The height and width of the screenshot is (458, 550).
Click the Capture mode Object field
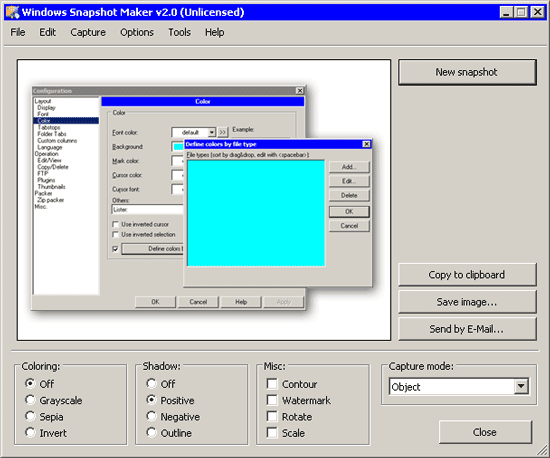(x=452, y=386)
